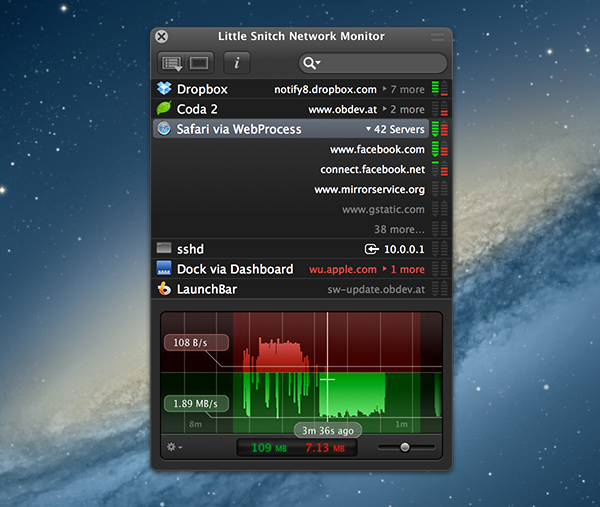Select the LaunchBar application row name
Screen dimensions: 600x507
pos(207,289)
